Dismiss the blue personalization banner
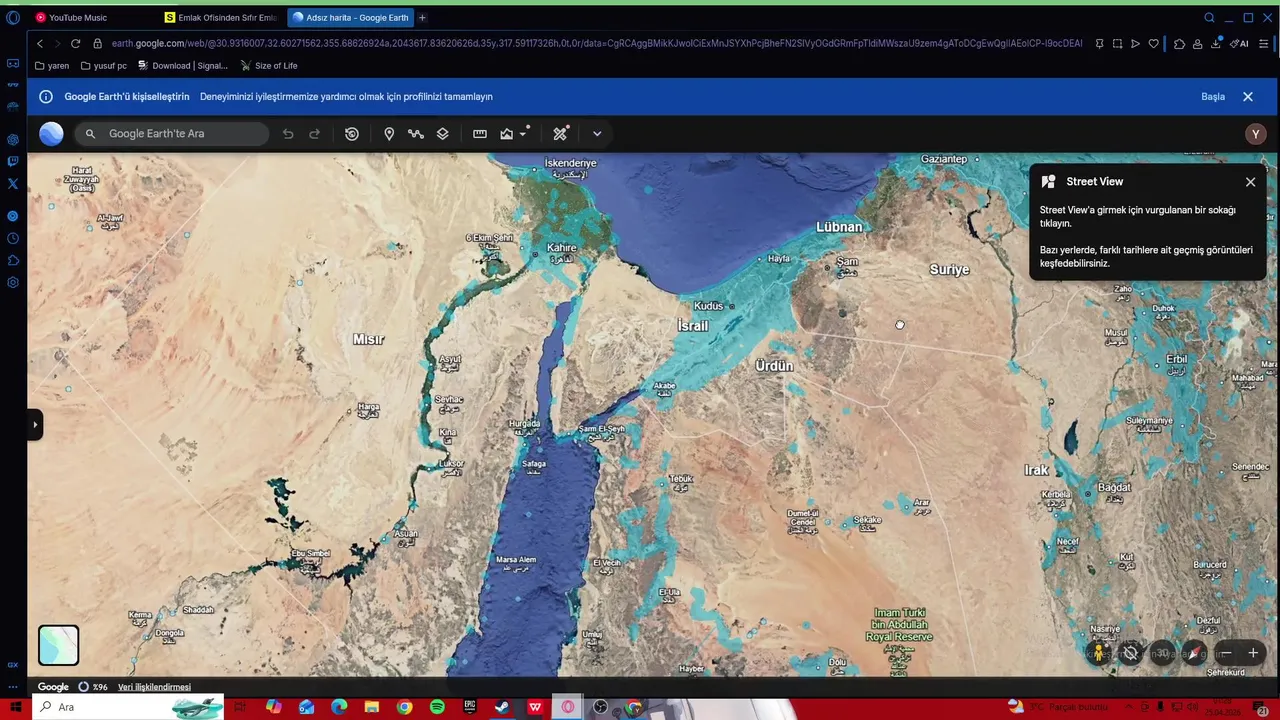The image size is (1280, 720). tap(1248, 97)
